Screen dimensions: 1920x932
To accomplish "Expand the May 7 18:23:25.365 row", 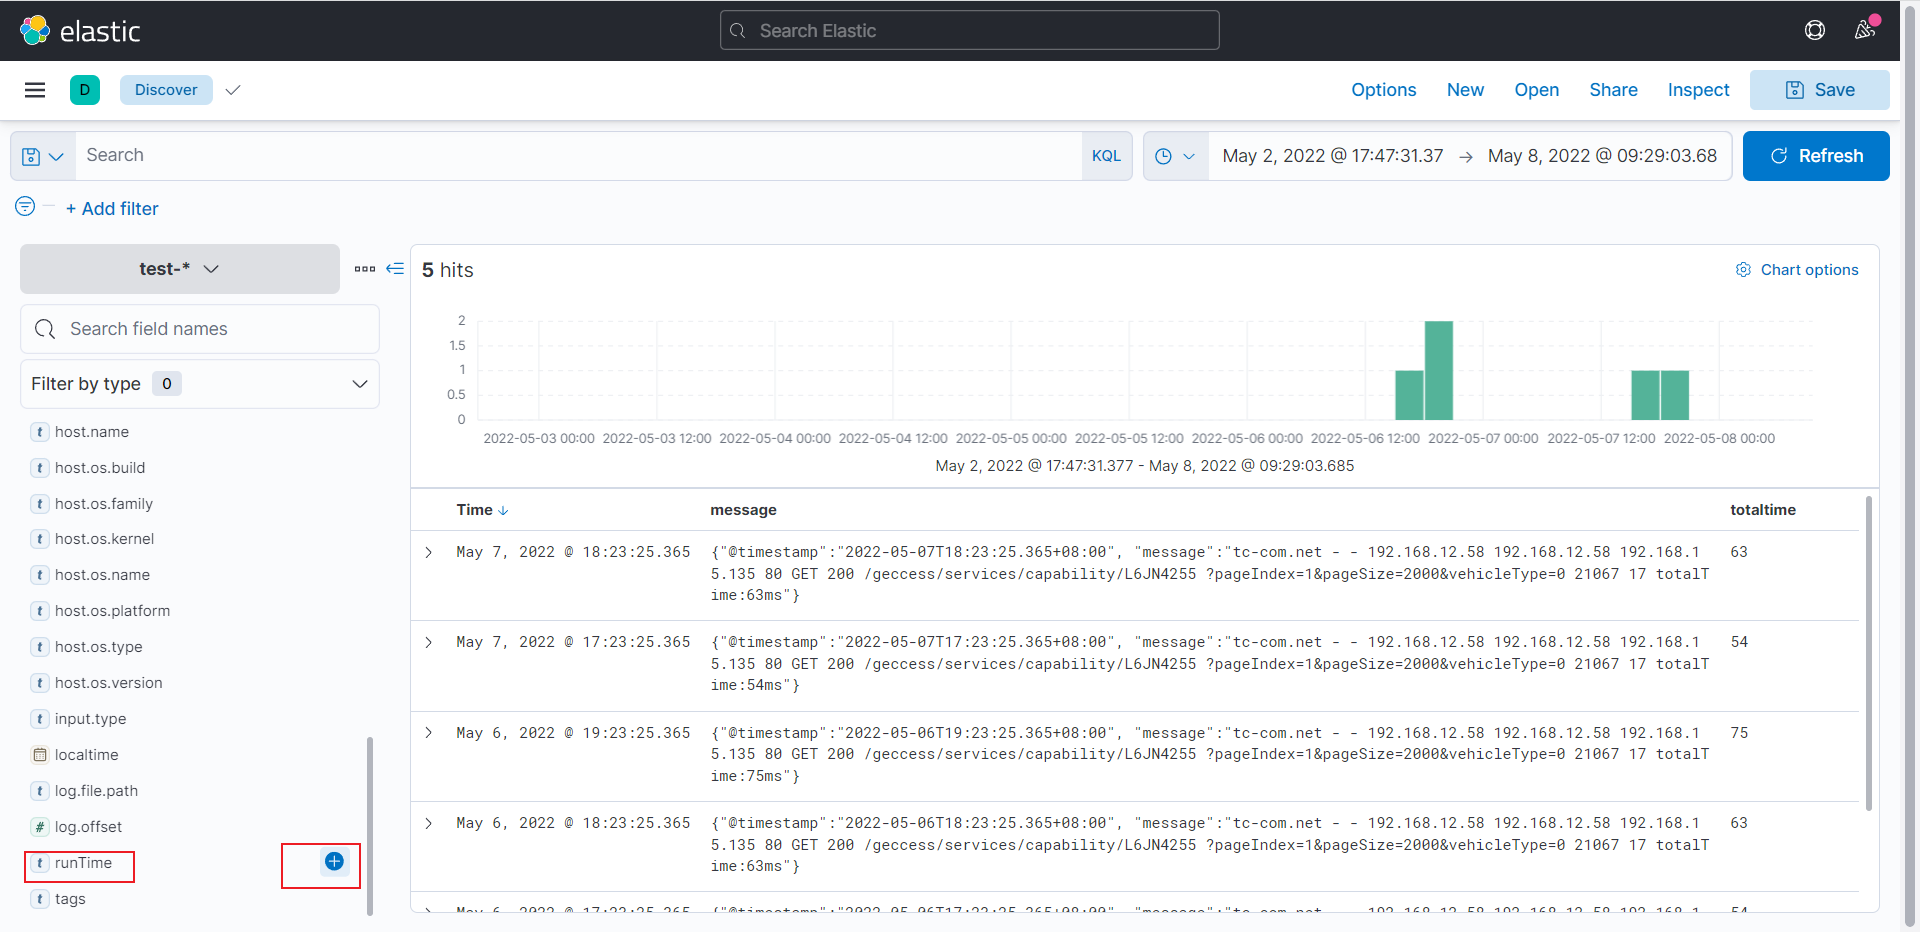I will 429,552.
